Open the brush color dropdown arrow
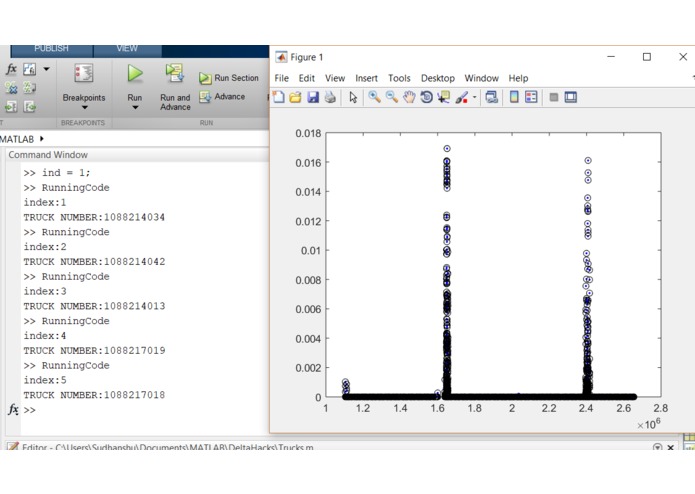 click(474, 97)
